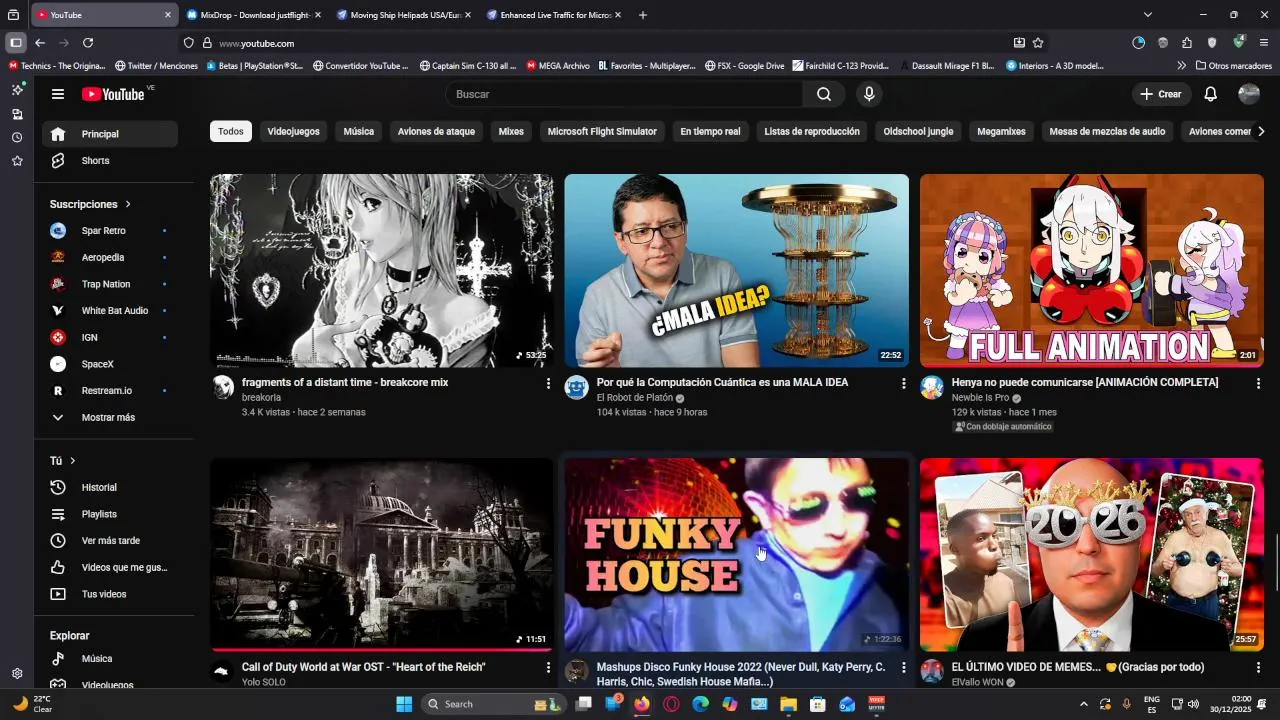Open the El Robot de Platón channel avatar

pos(577,388)
